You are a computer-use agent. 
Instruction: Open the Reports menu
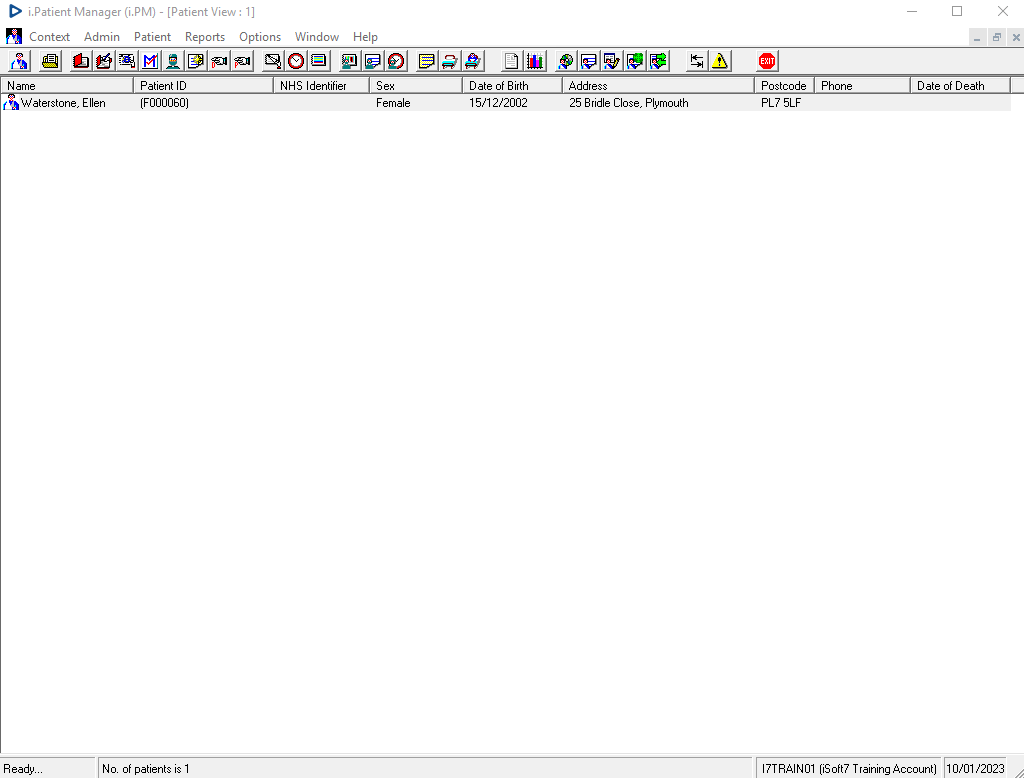click(204, 37)
